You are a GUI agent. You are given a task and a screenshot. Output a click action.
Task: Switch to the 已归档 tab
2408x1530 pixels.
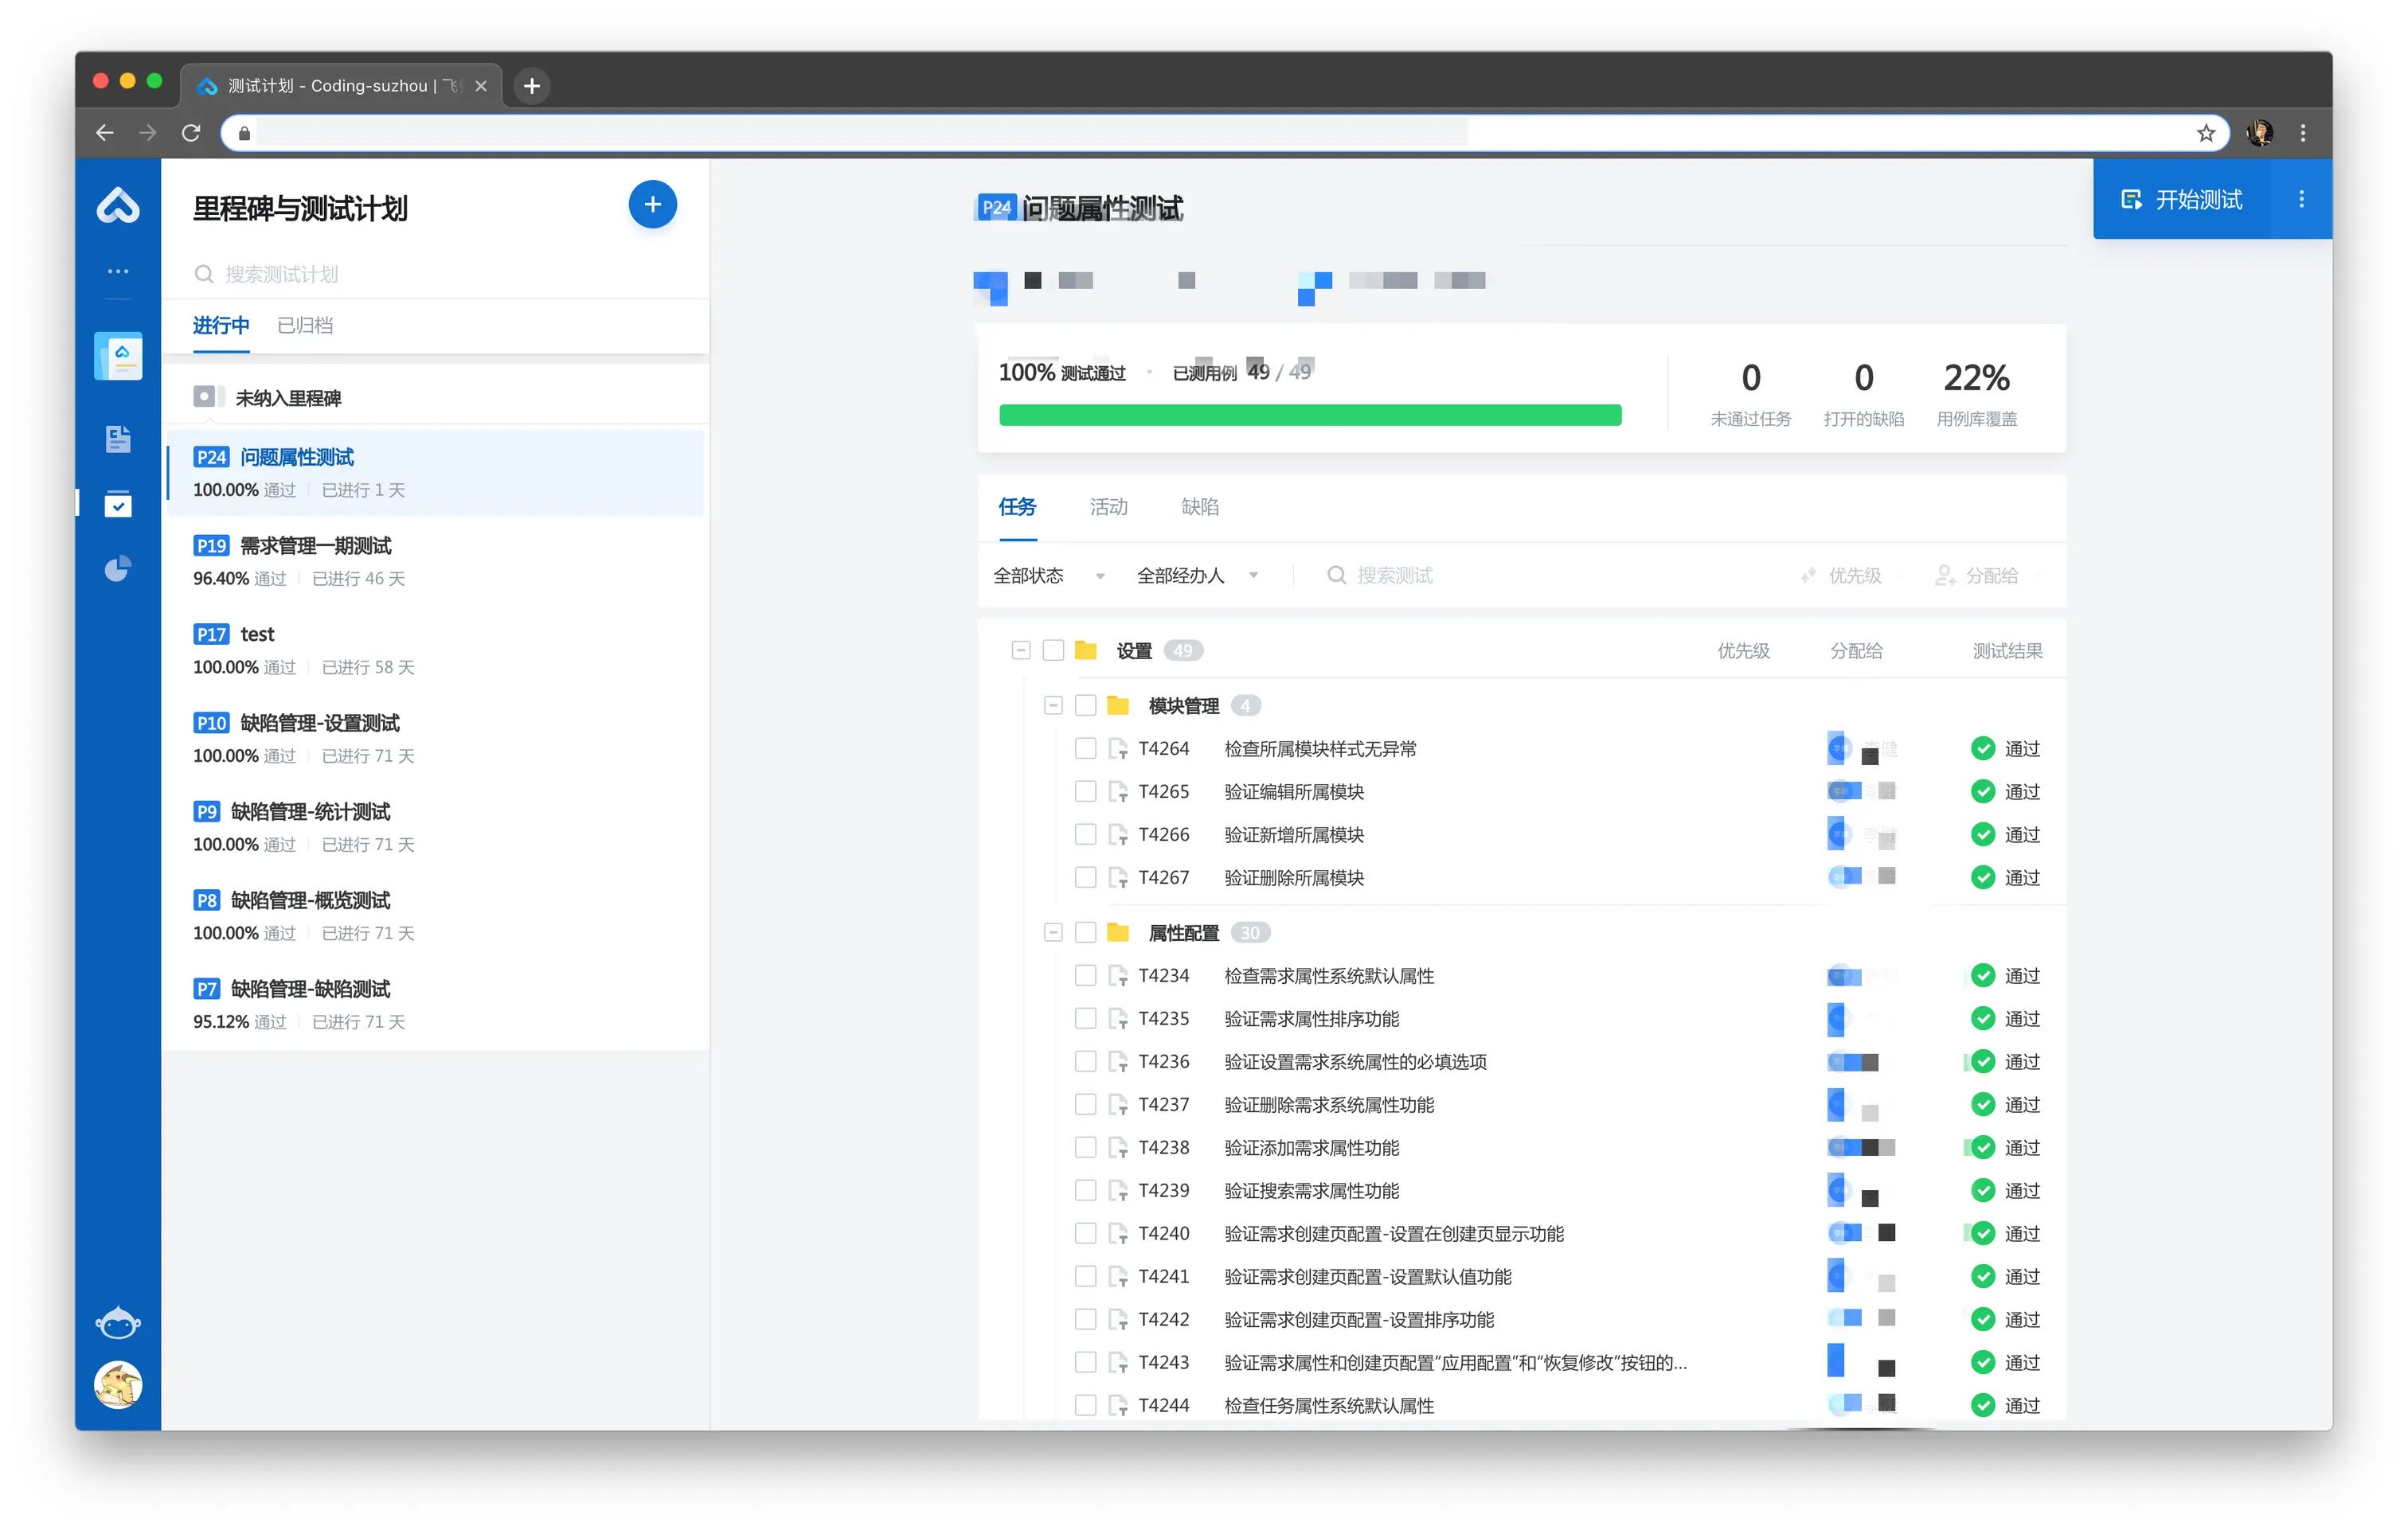click(x=305, y=325)
